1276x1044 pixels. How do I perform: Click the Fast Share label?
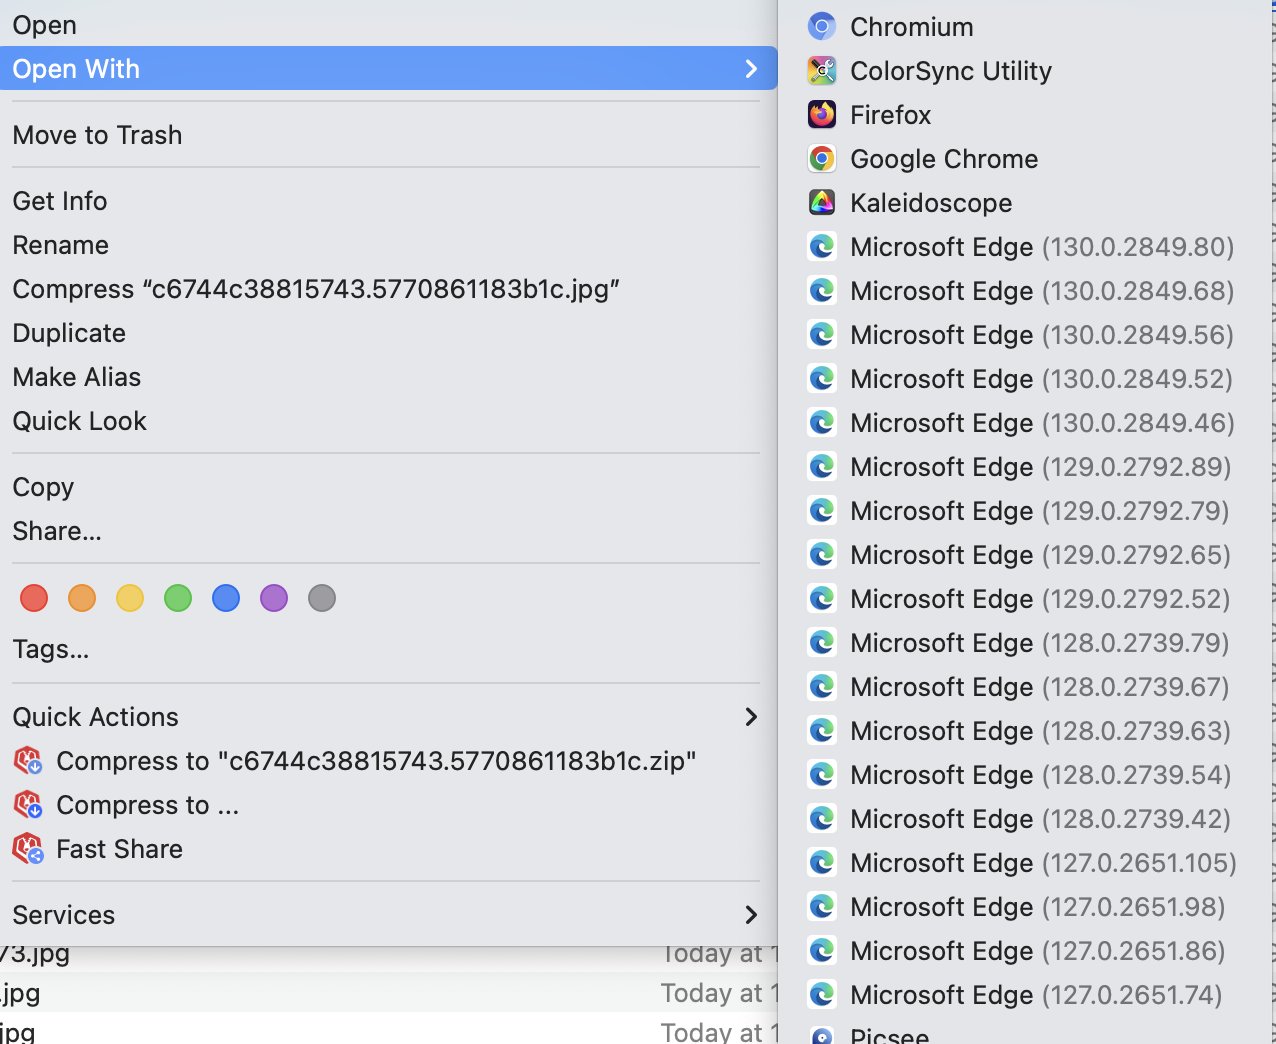(x=120, y=849)
